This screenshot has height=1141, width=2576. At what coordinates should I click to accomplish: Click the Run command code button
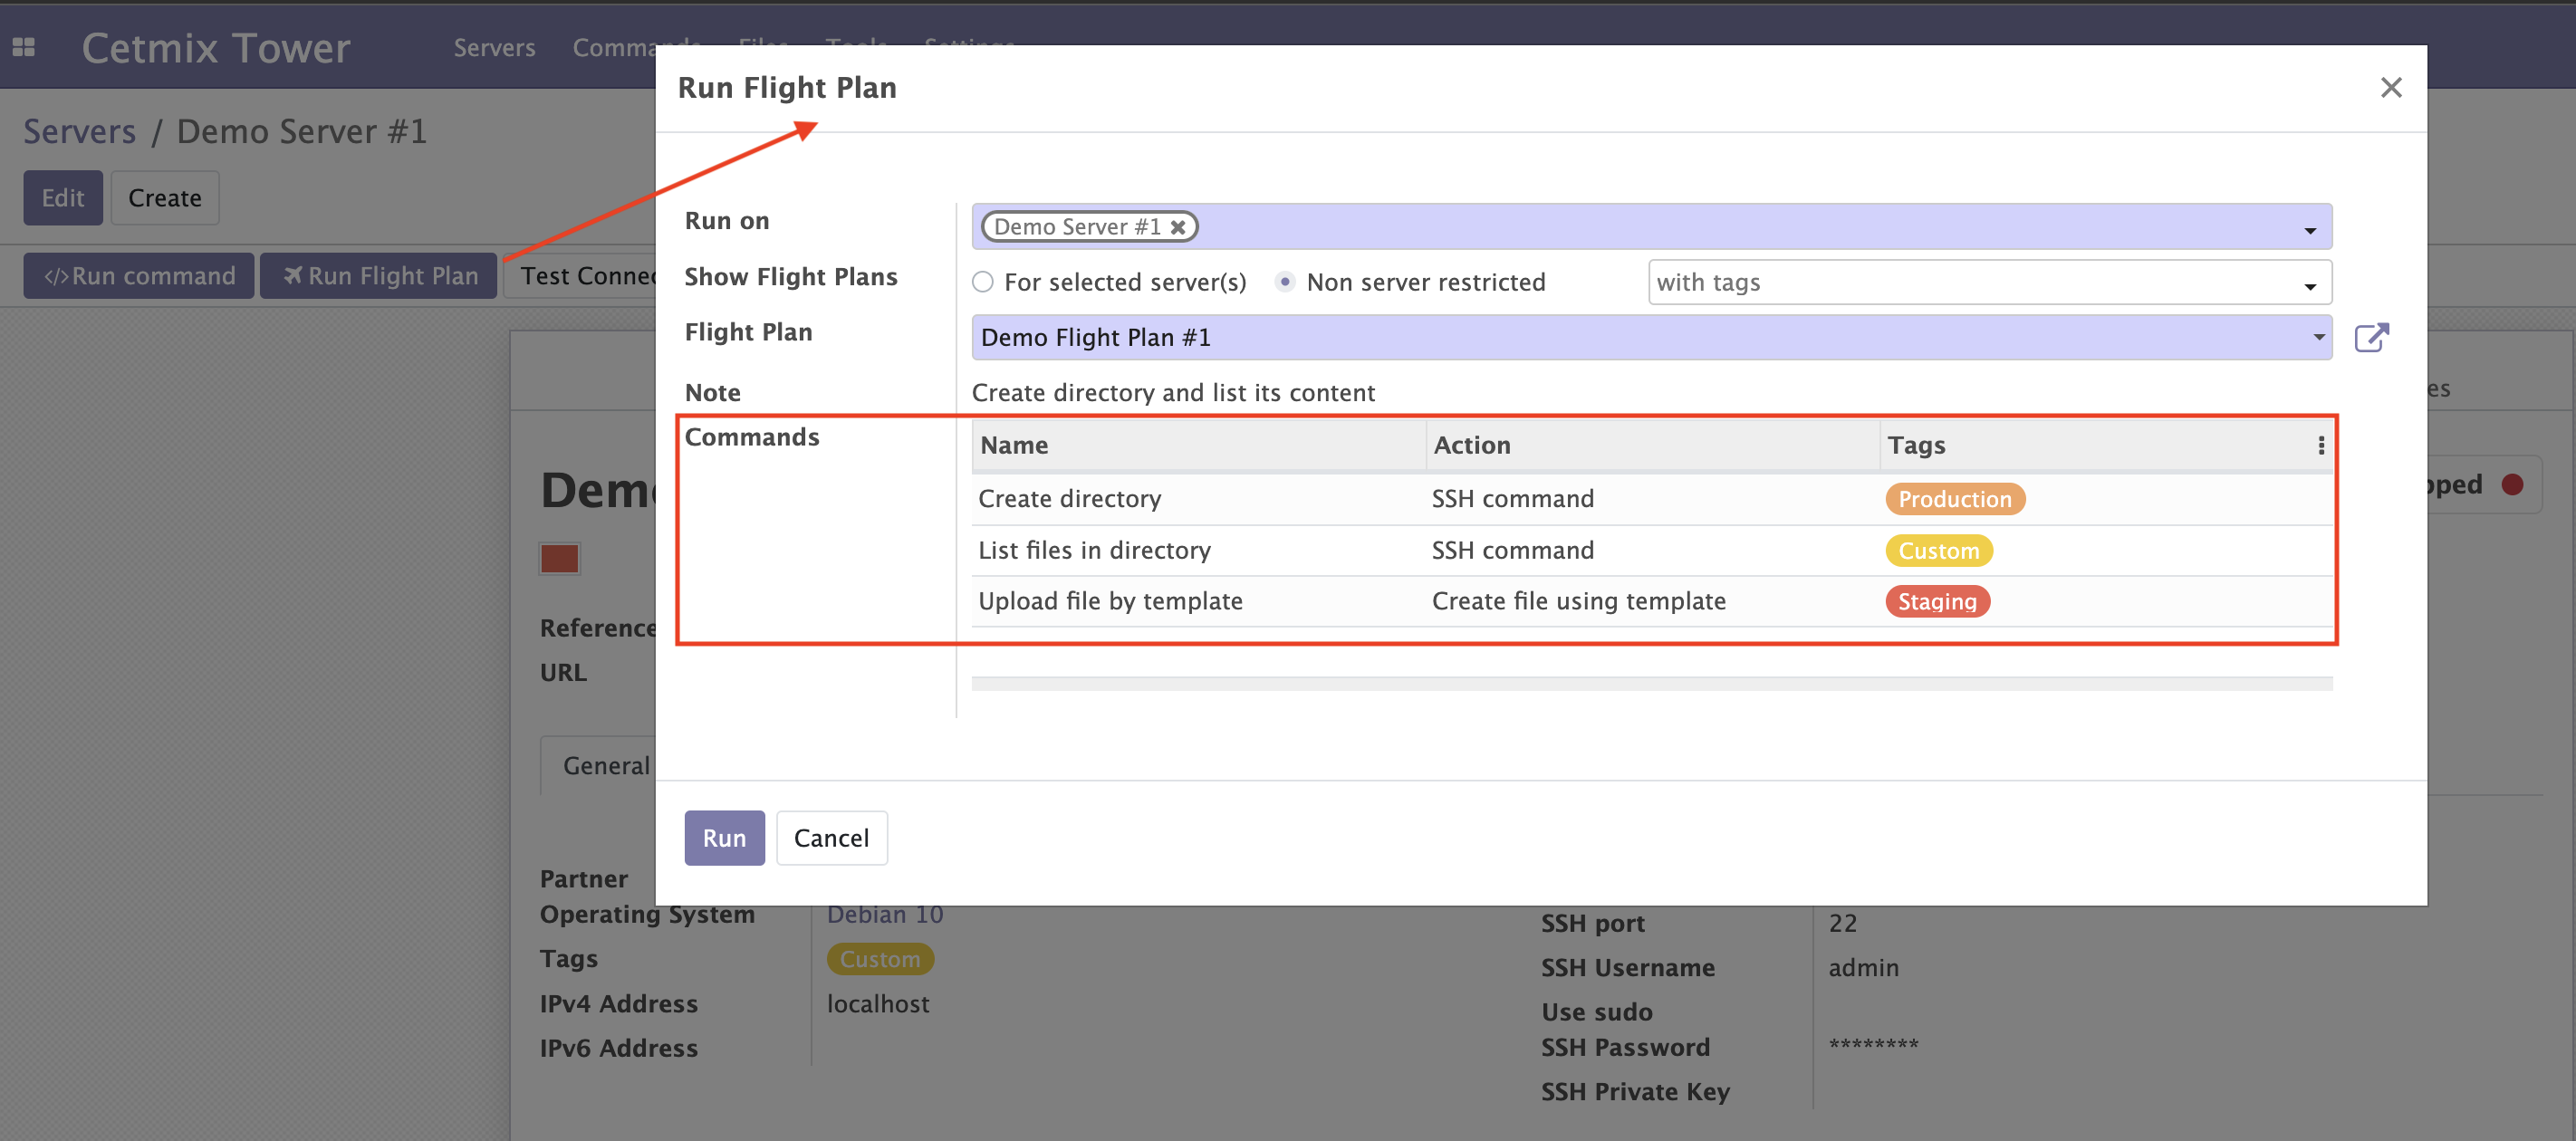click(139, 276)
